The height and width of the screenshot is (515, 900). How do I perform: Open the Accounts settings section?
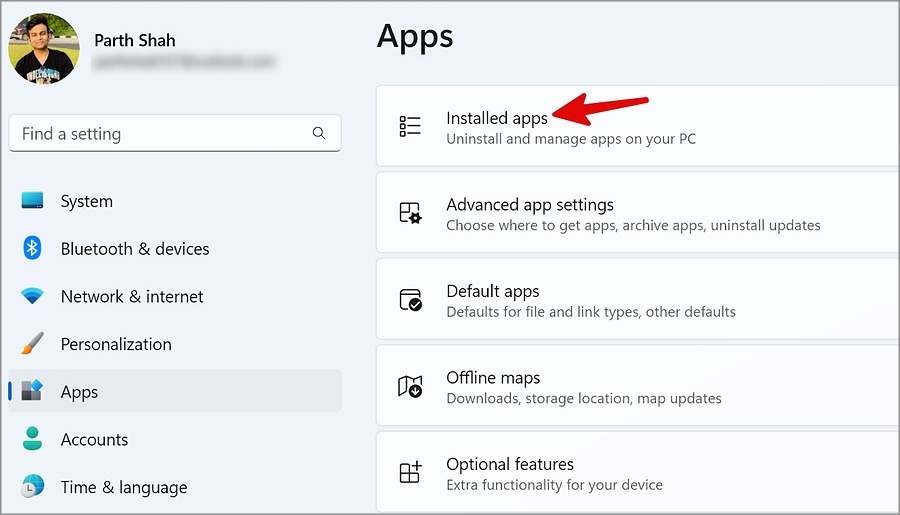pos(94,439)
